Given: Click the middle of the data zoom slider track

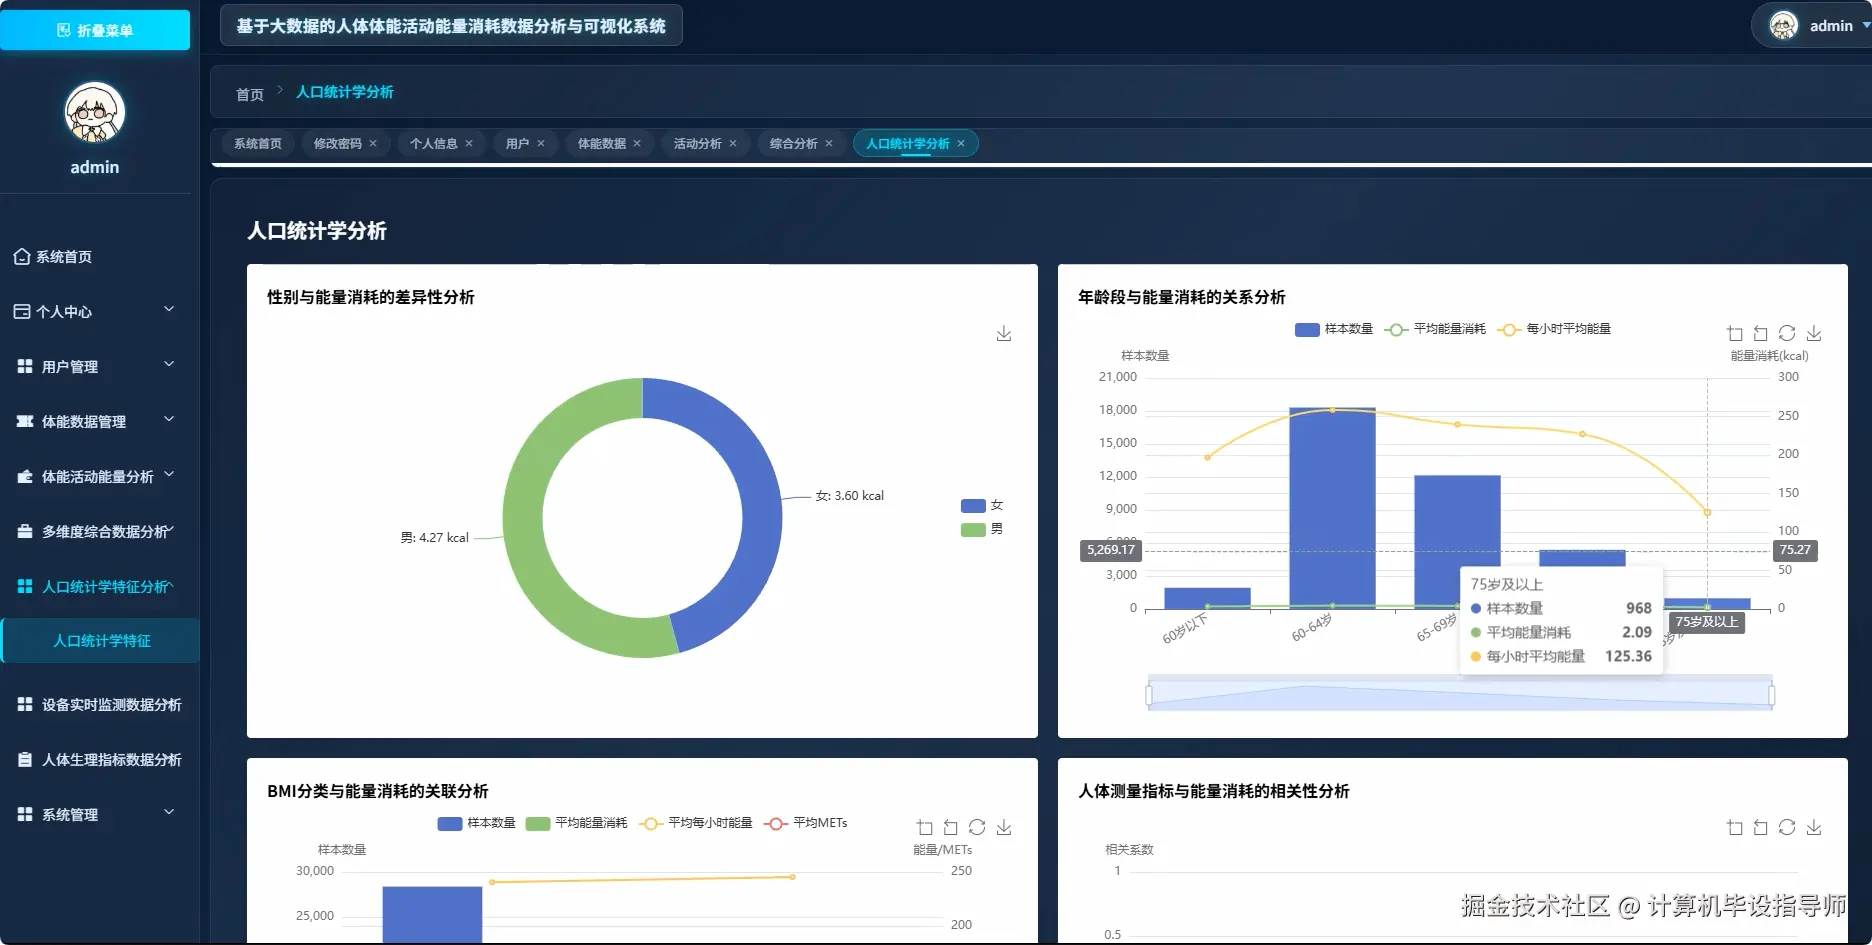Looking at the screenshot, I should [x=1460, y=695].
